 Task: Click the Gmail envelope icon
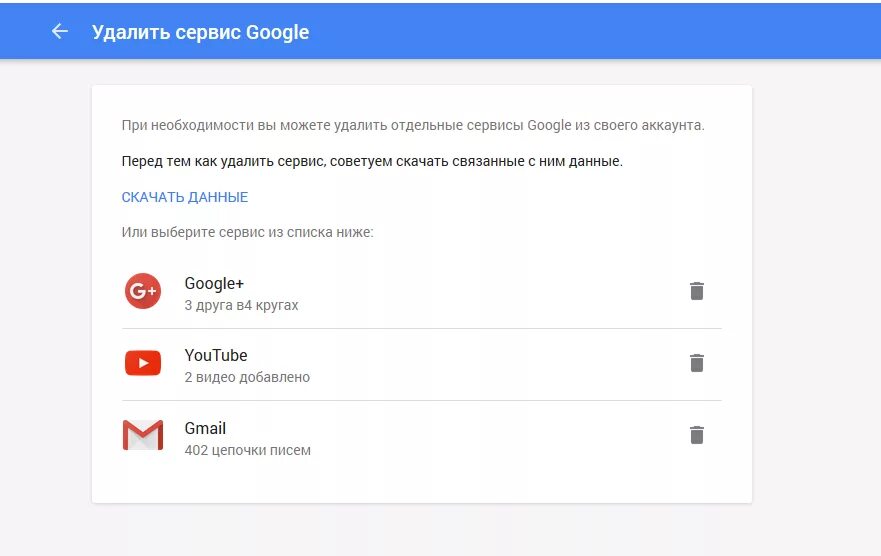[x=143, y=435]
